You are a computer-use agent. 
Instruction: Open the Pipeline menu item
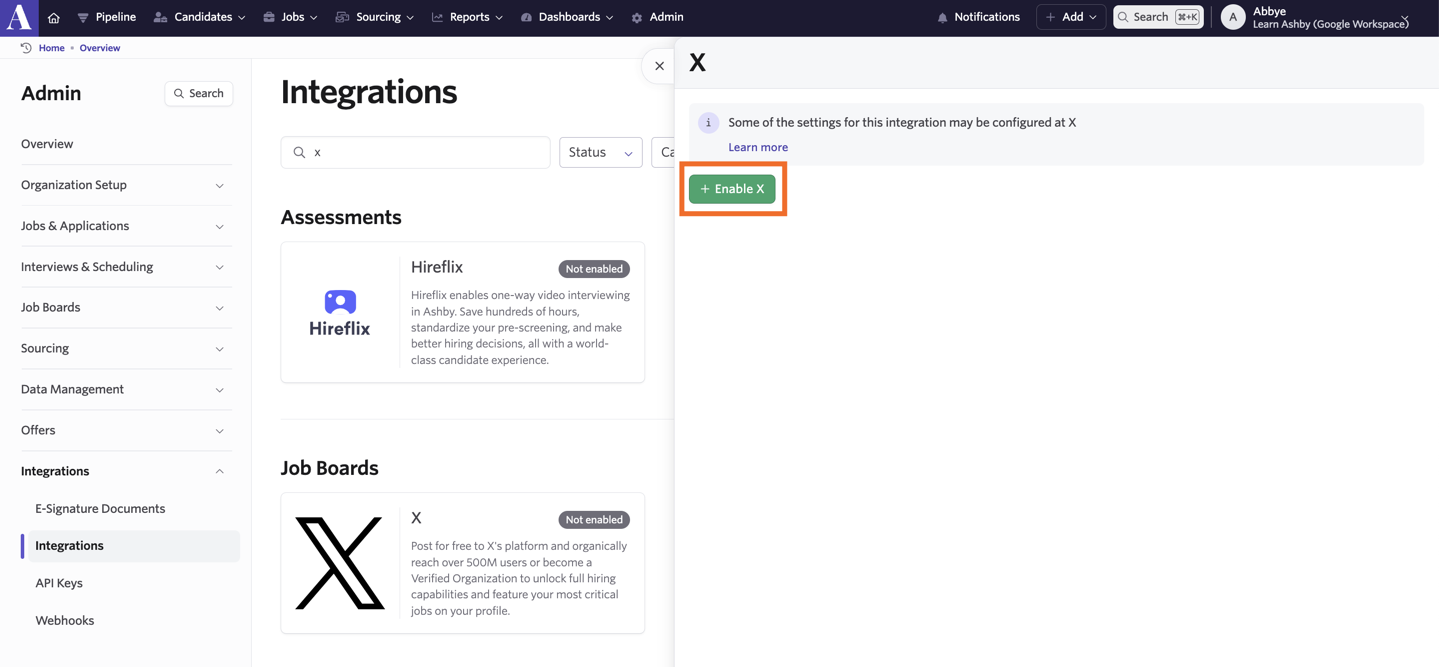pos(106,17)
